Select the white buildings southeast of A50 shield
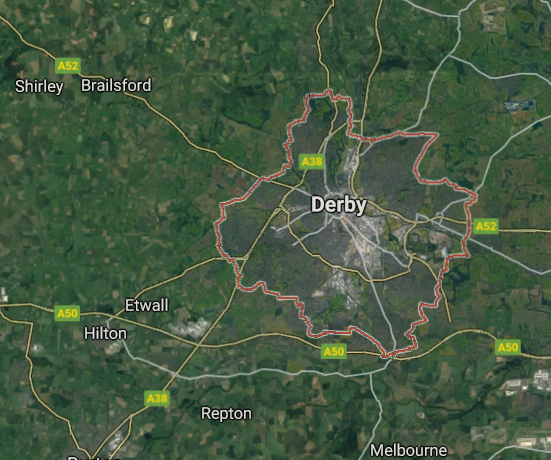 point(542,380)
